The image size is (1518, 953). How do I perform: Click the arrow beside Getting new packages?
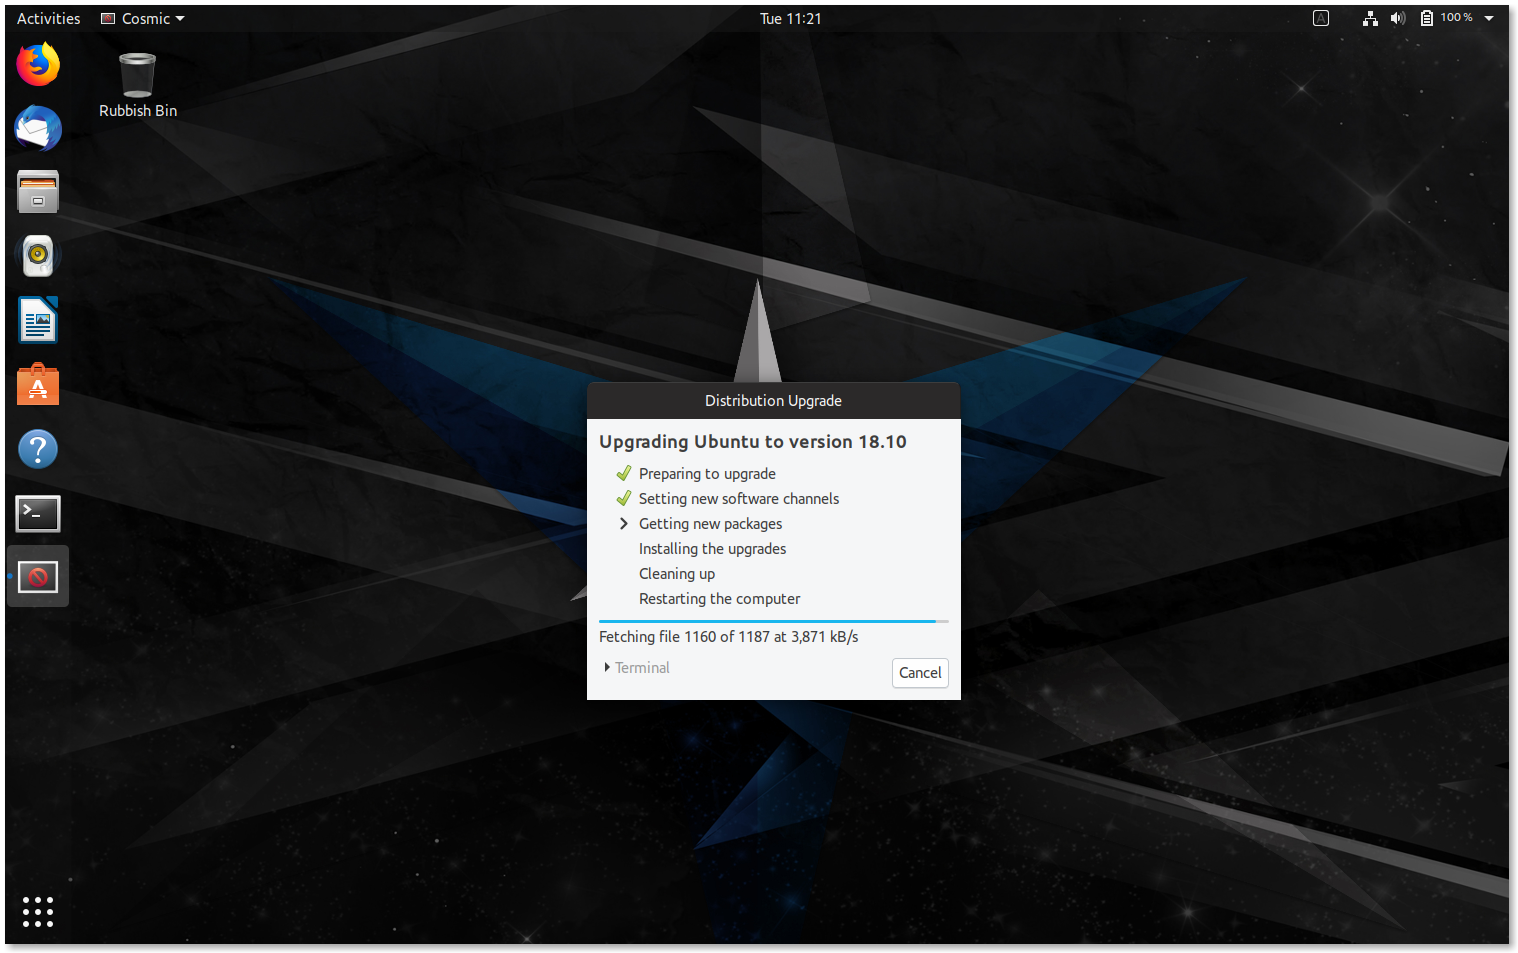[624, 523]
